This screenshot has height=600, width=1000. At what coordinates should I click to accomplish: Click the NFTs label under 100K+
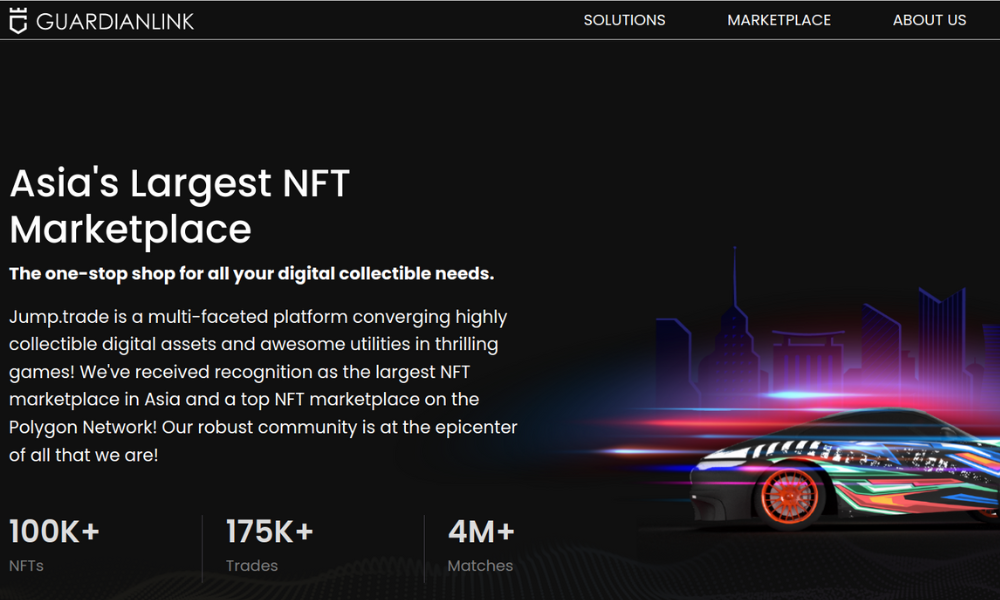tap(26, 566)
